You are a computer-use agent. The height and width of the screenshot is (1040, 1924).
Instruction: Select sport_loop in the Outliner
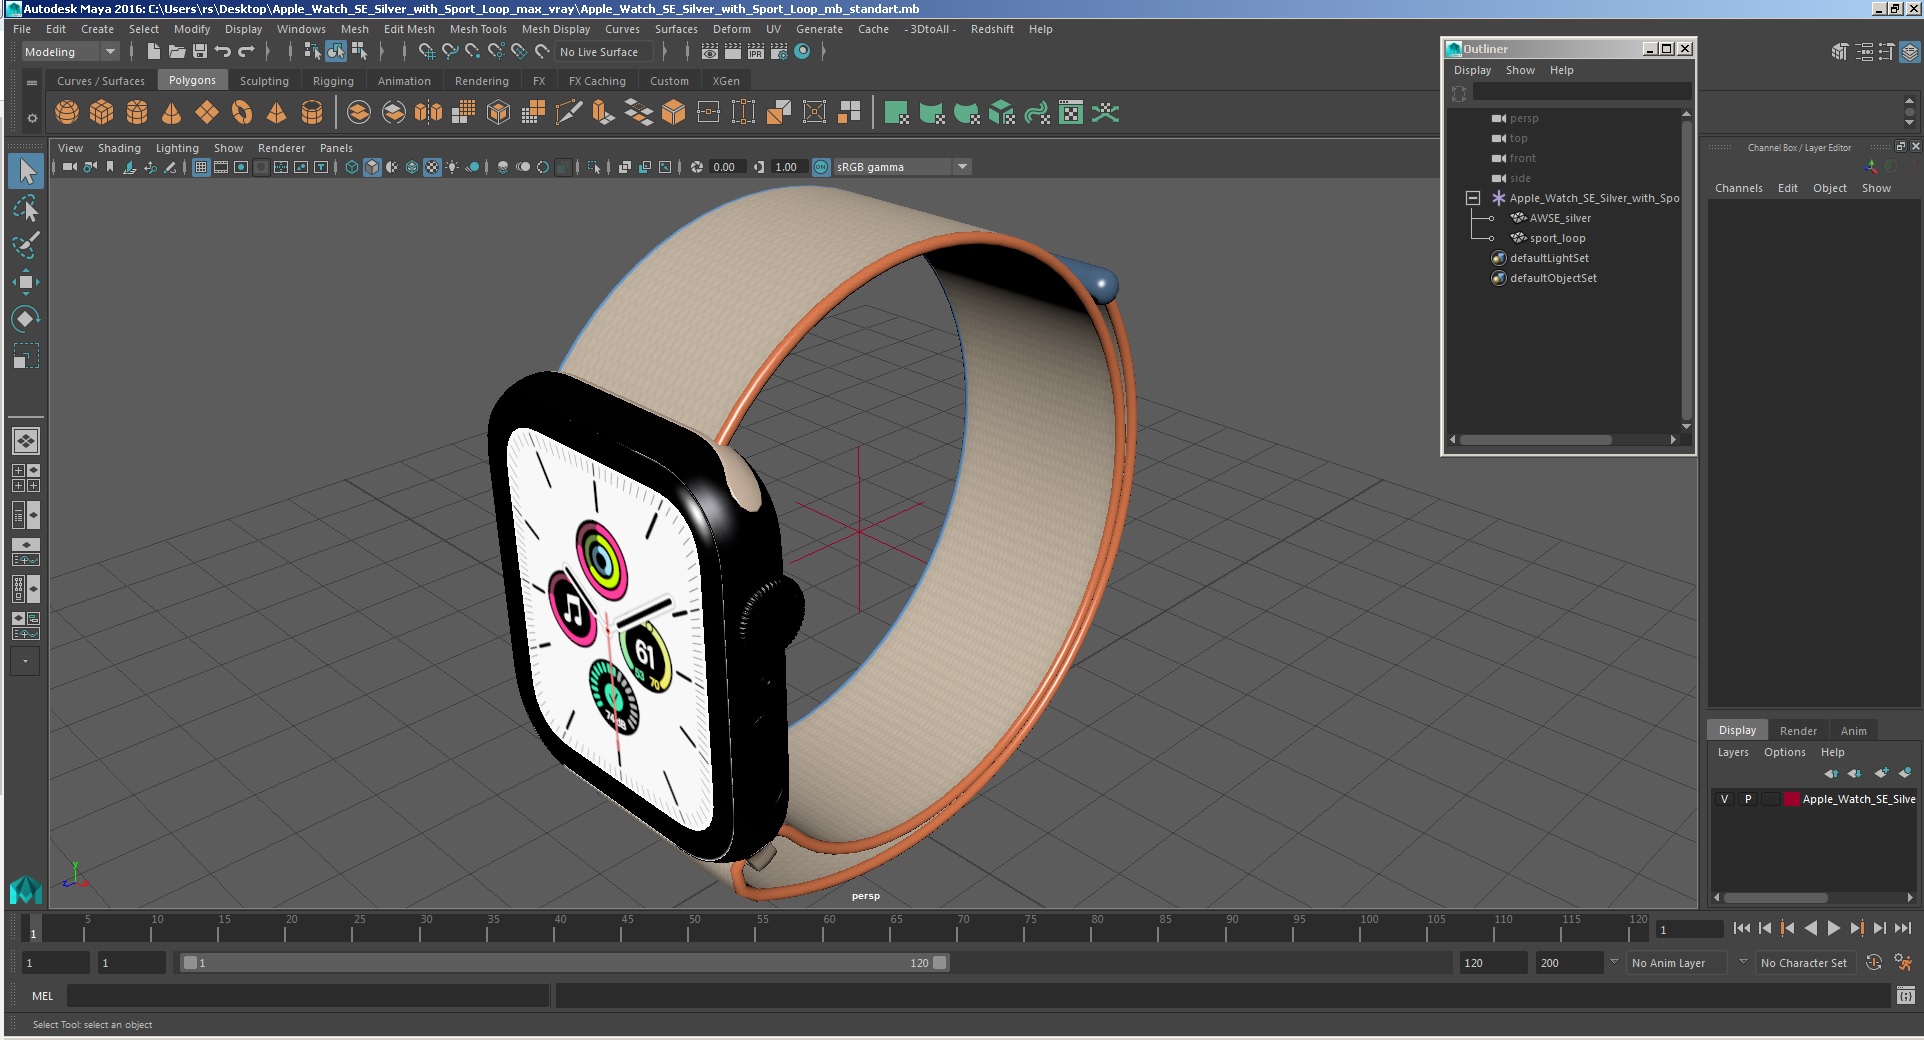click(x=1557, y=238)
